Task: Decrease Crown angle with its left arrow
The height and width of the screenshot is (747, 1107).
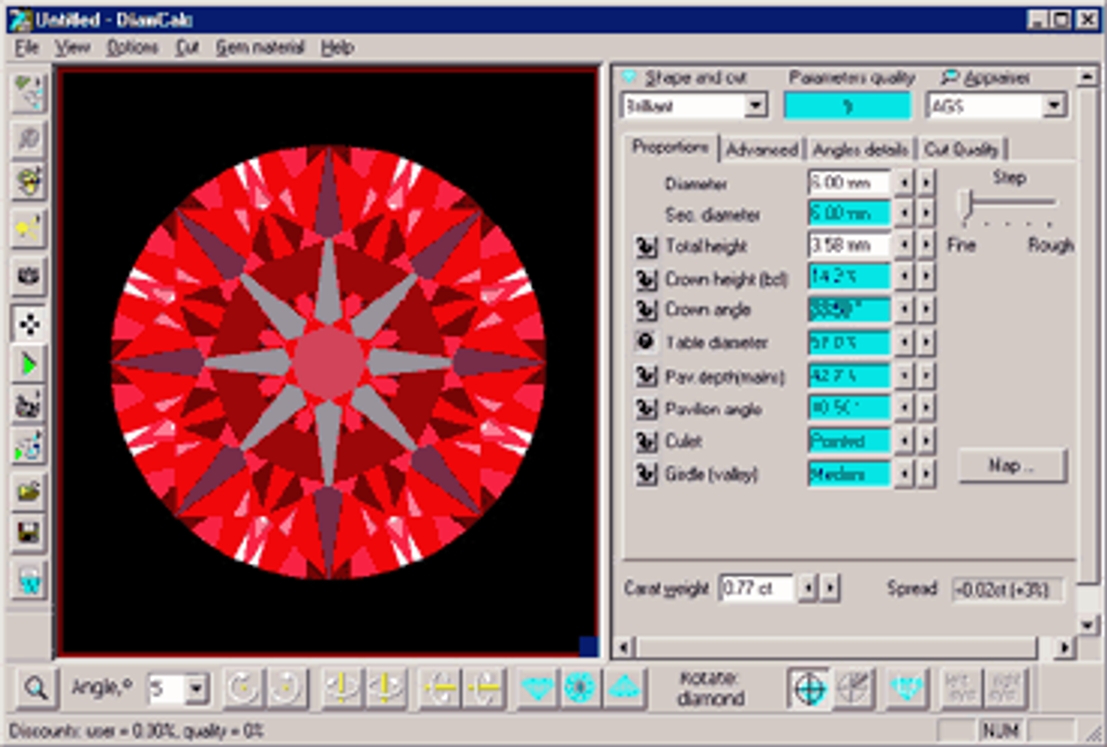Action: tap(903, 309)
